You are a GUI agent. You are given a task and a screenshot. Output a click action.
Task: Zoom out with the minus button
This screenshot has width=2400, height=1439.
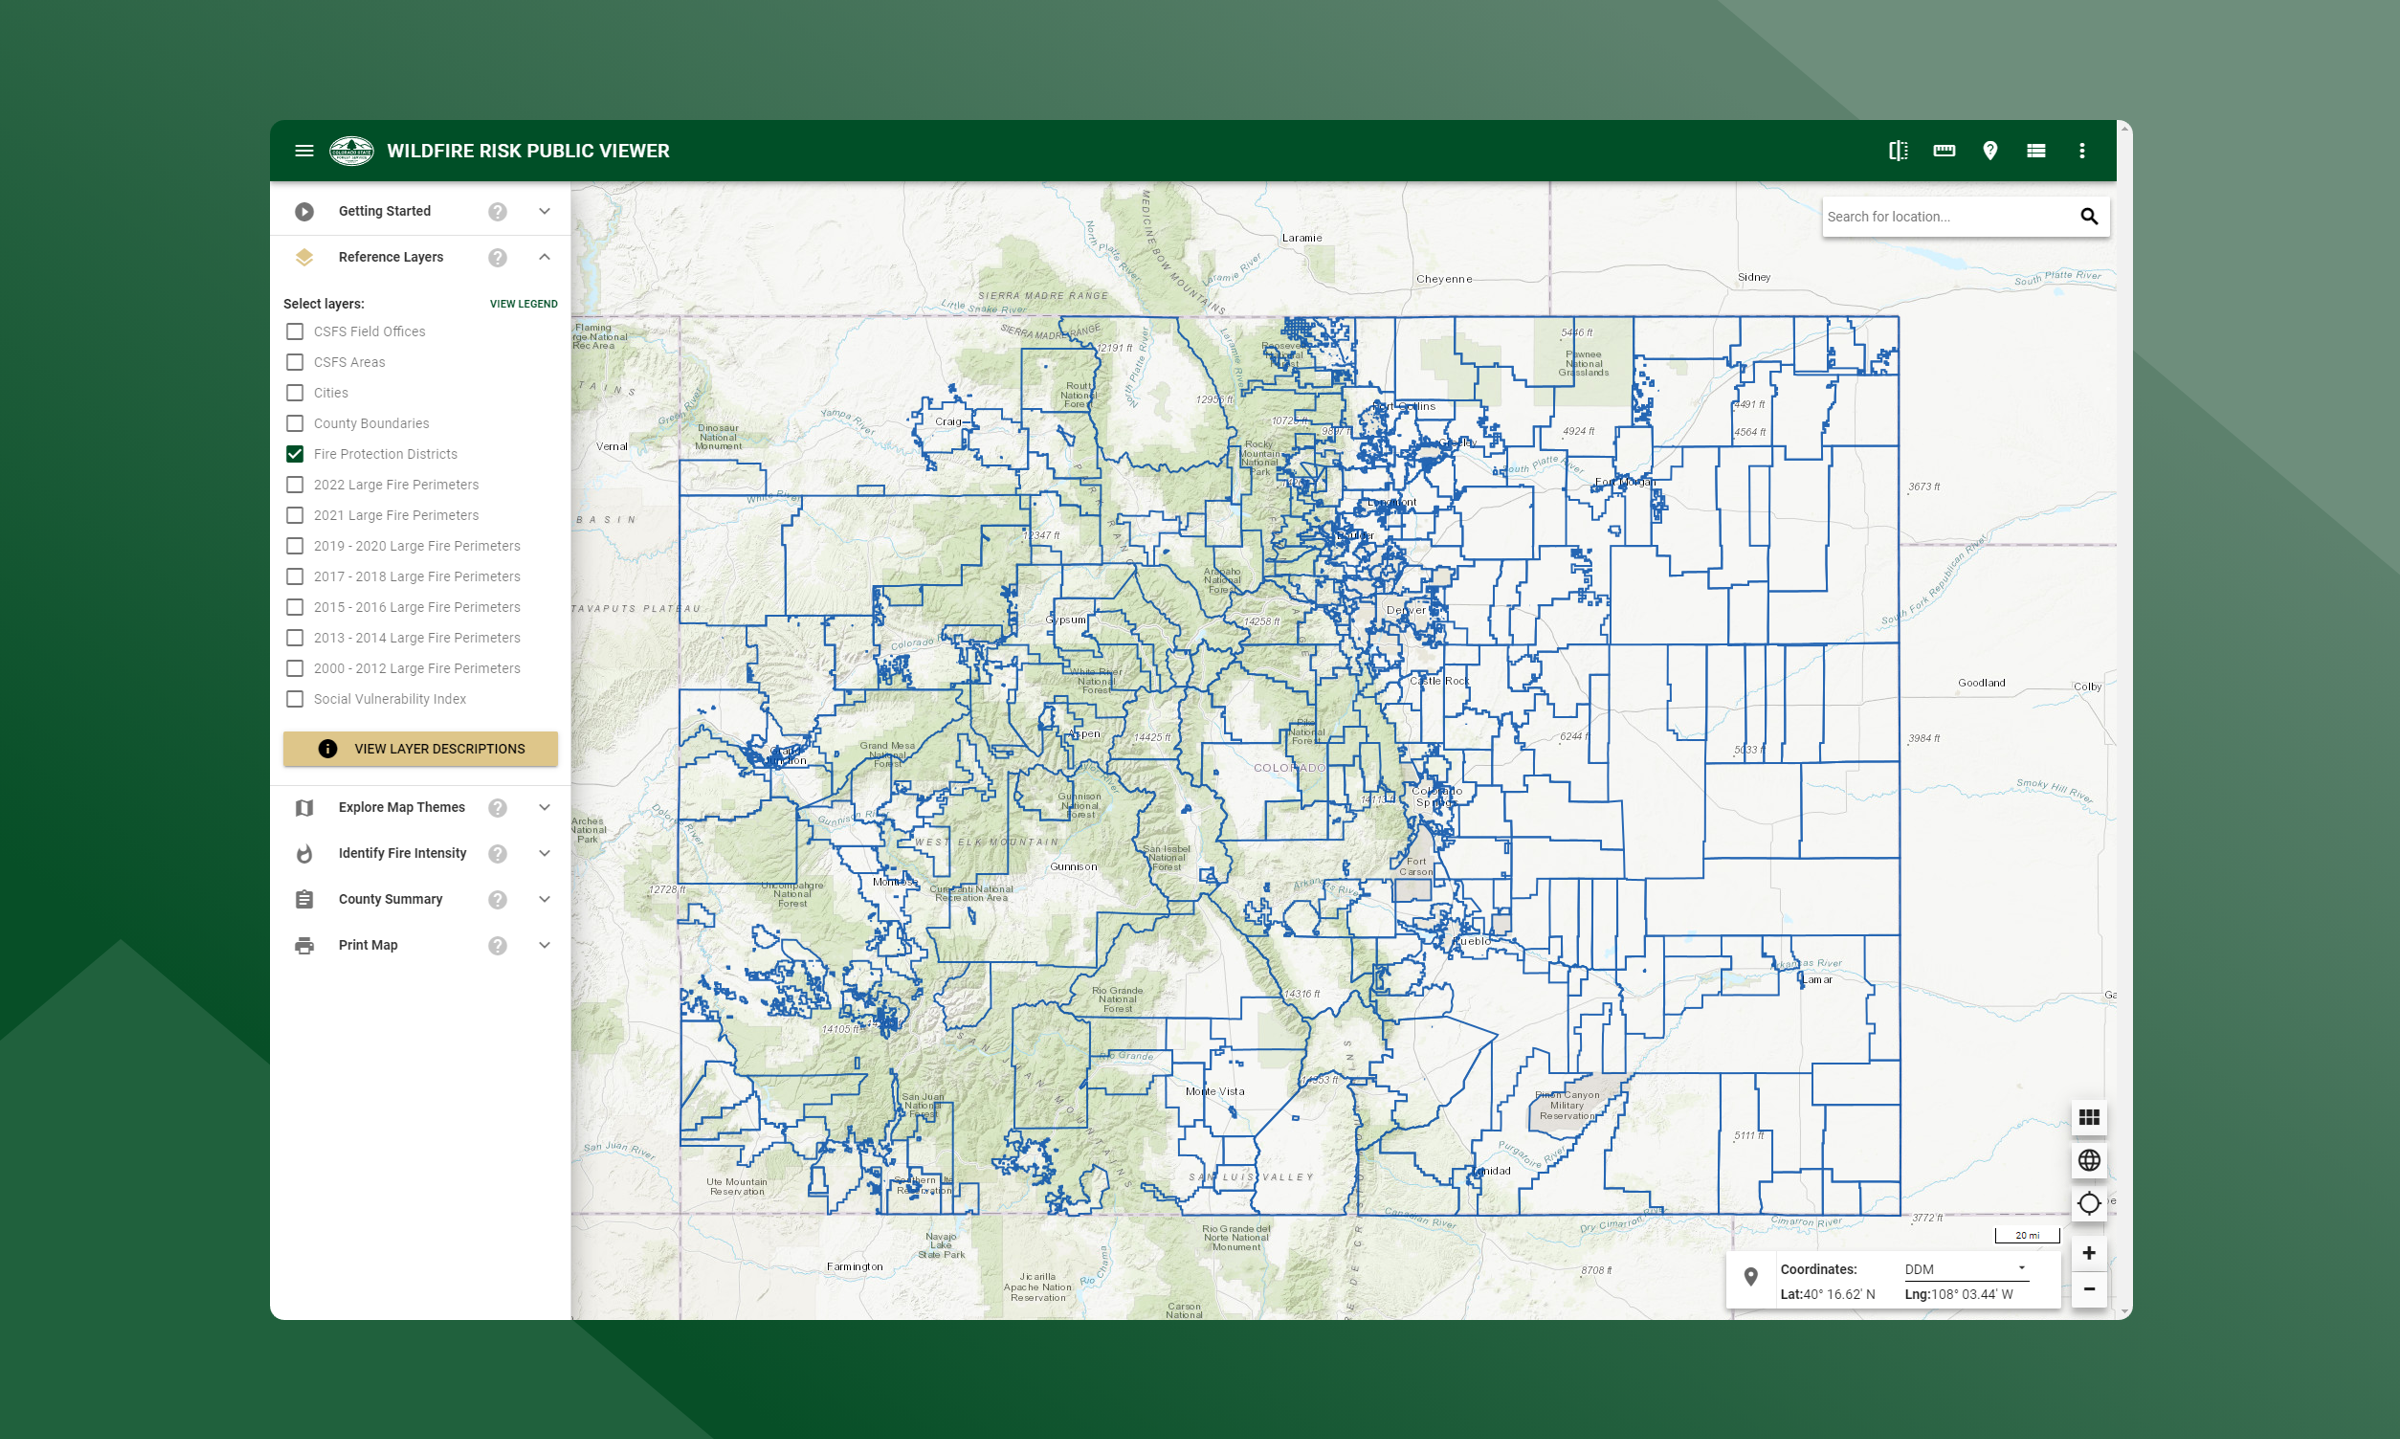(2089, 1289)
